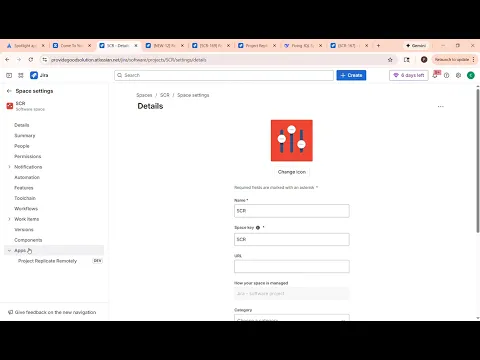The height and width of the screenshot is (360, 480).
Task: Open the Automation settings page
Action: [27, 177]
